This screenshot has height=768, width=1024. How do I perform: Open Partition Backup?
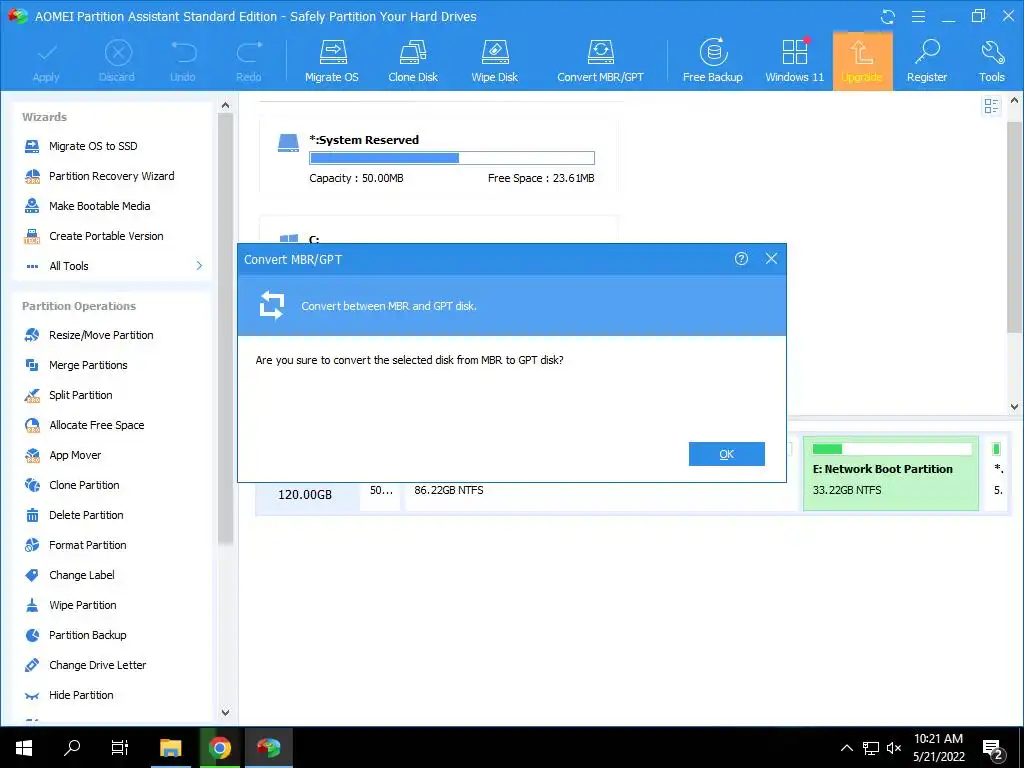tap(88, 635)
